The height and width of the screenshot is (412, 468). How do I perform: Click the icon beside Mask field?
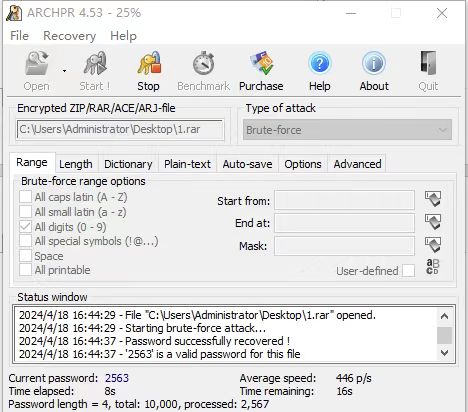click(433, 245)
